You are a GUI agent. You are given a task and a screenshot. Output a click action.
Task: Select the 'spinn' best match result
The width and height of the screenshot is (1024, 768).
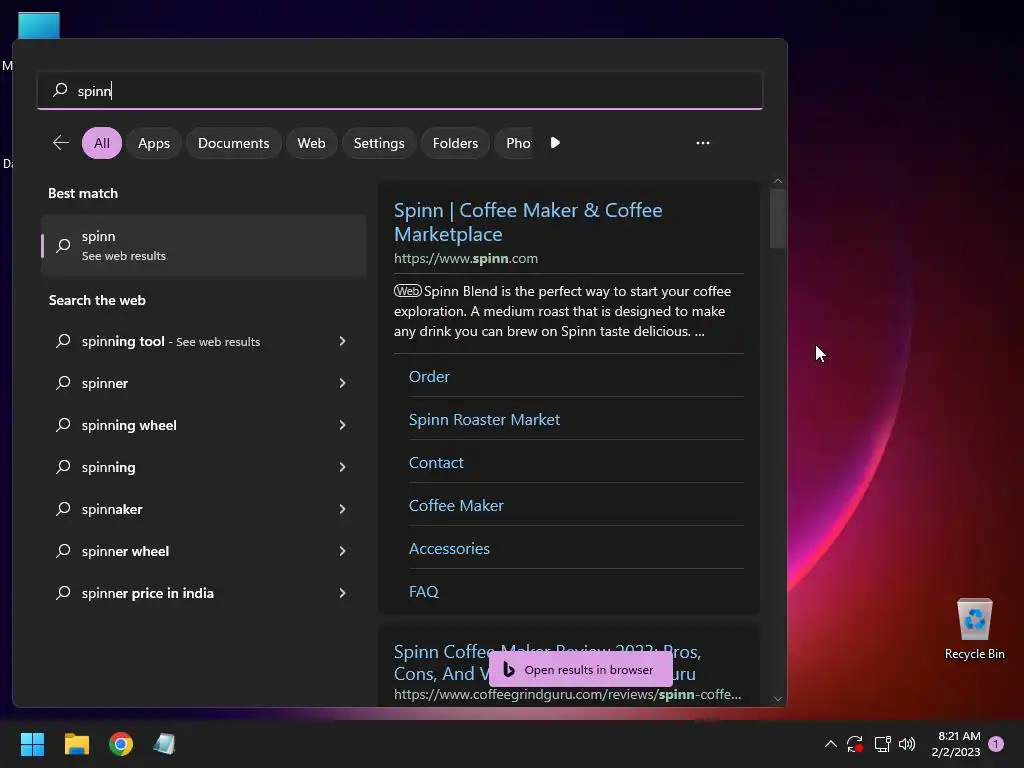coord(204,246)
